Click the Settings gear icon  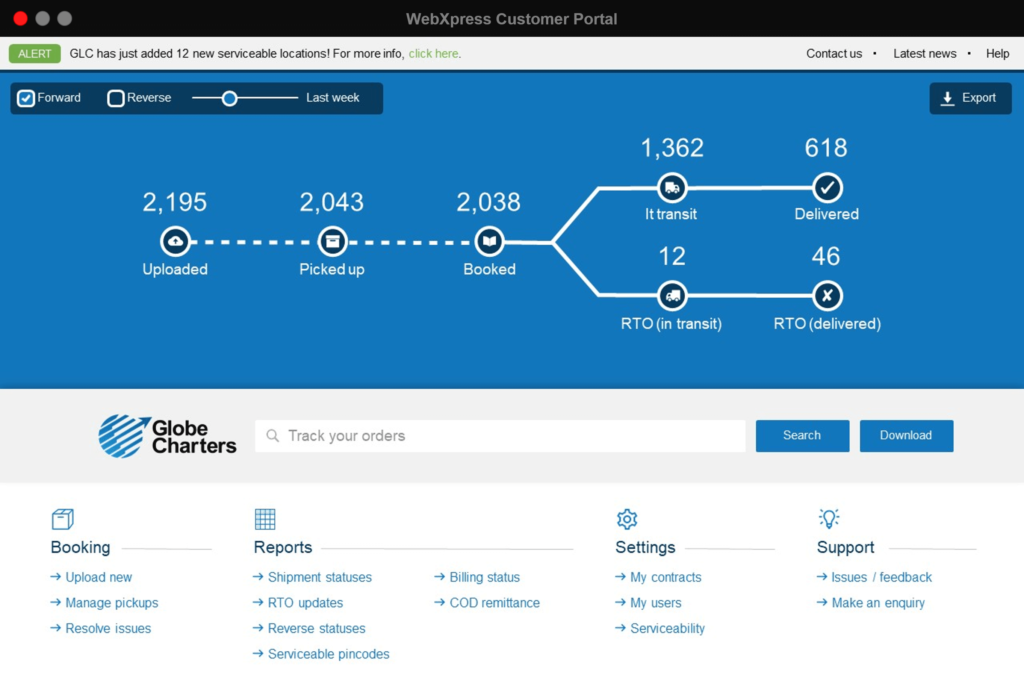point(627,519)
